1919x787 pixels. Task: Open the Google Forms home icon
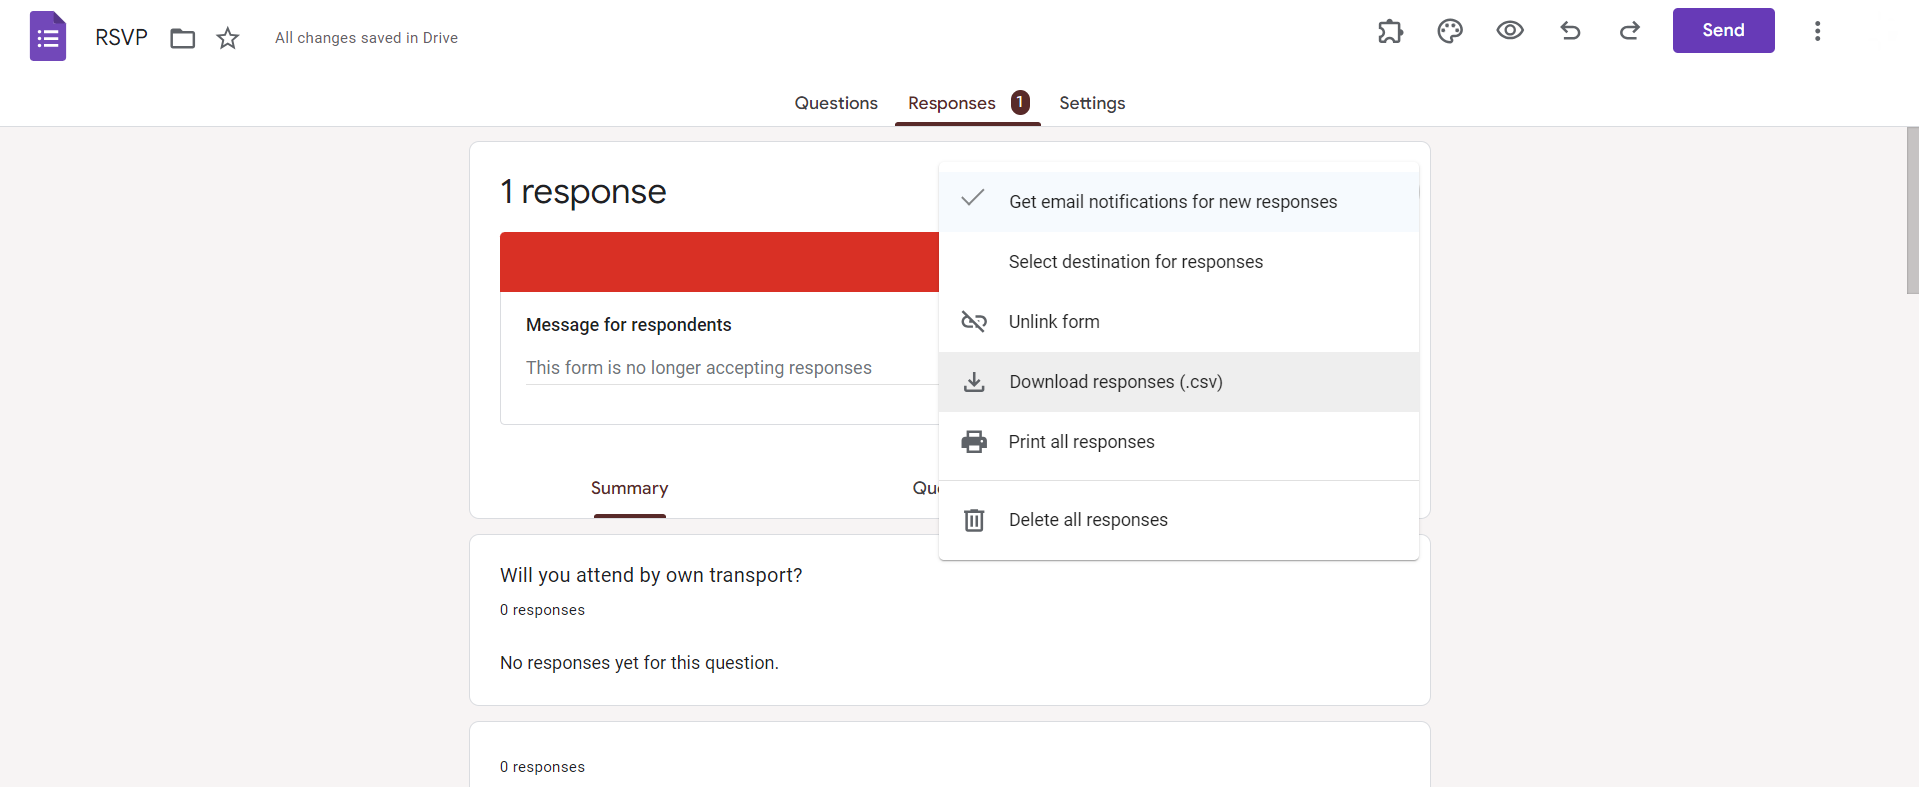point(48,37)
